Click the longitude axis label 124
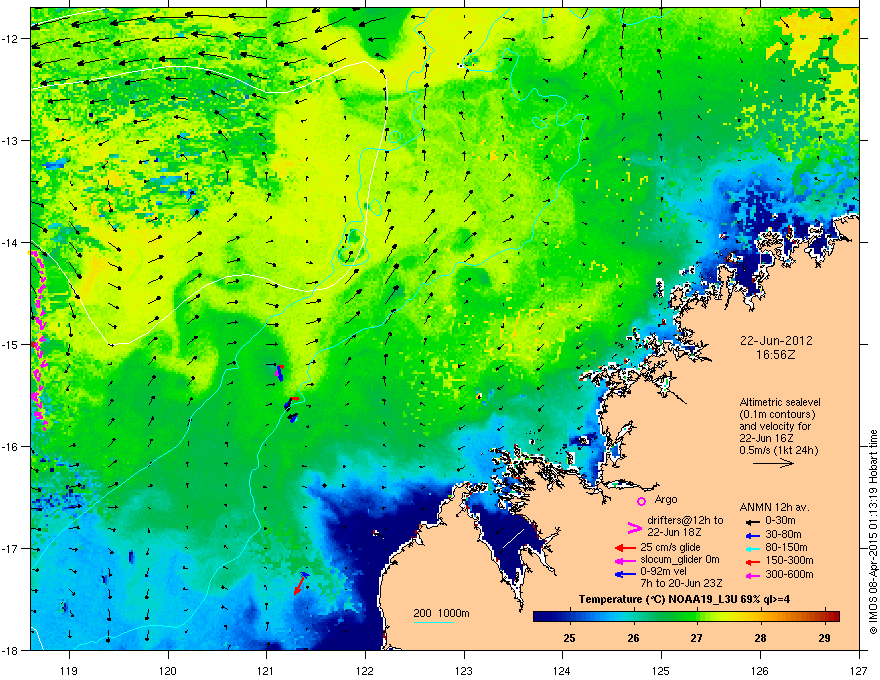Viewport: 880px width, 680px height. tap(562, 671)
